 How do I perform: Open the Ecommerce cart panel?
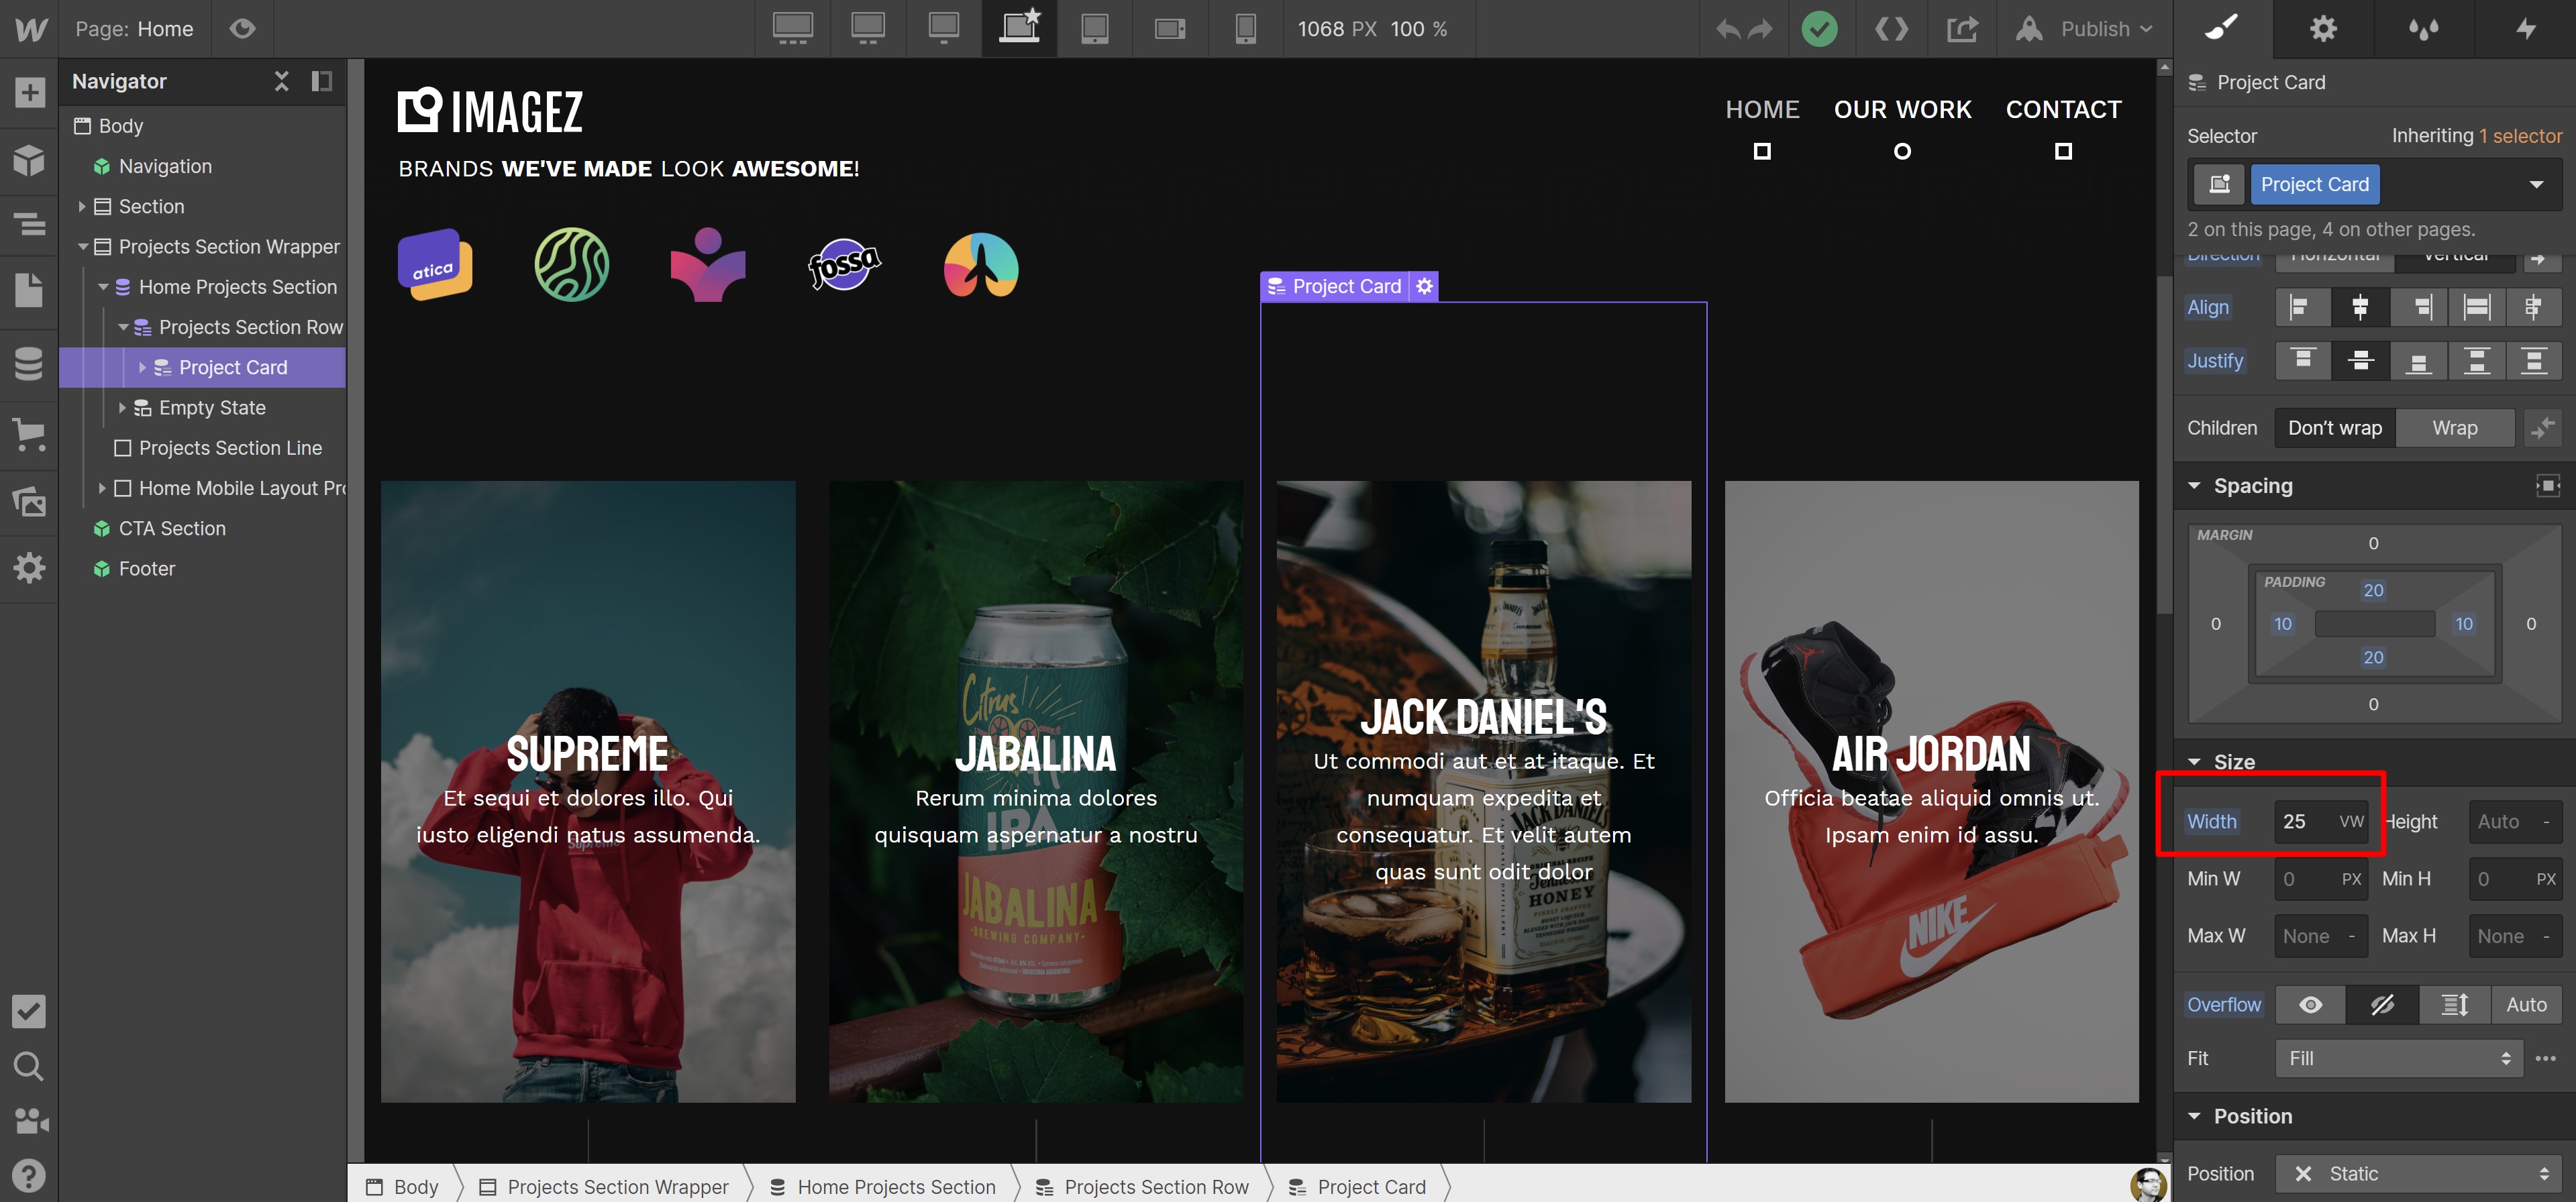(x=29, y=433)
